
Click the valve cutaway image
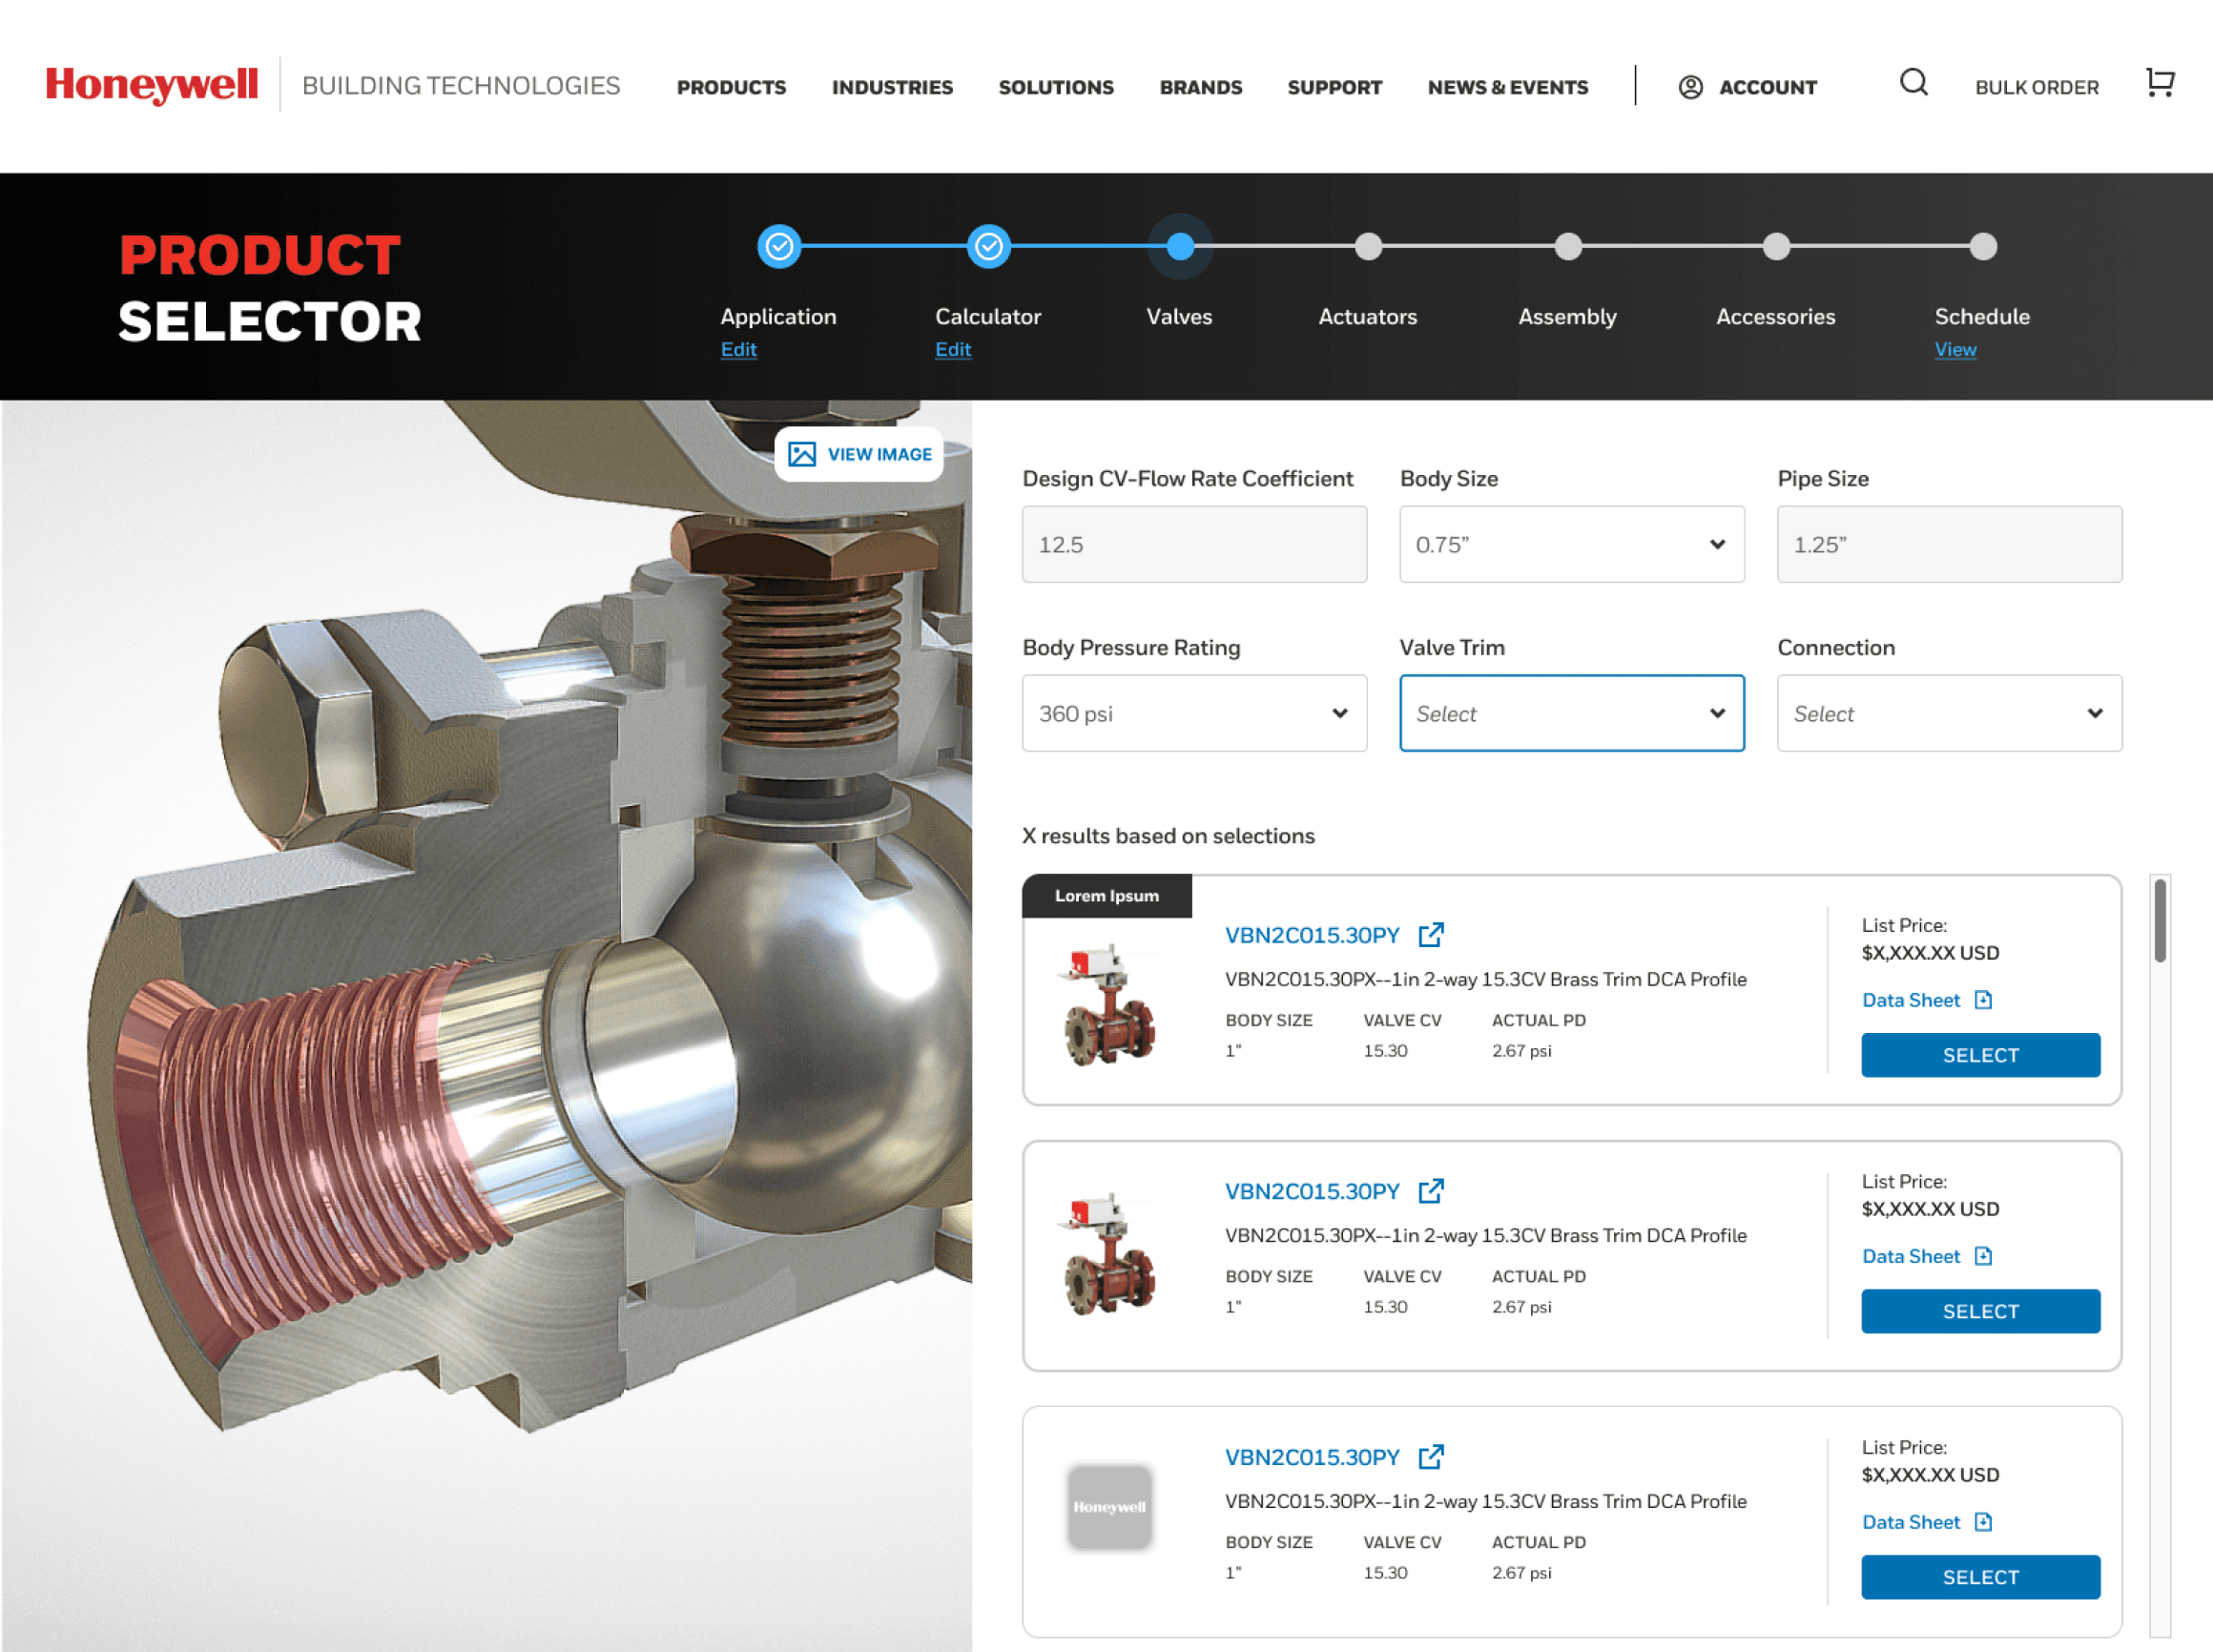pos(486,1026)
